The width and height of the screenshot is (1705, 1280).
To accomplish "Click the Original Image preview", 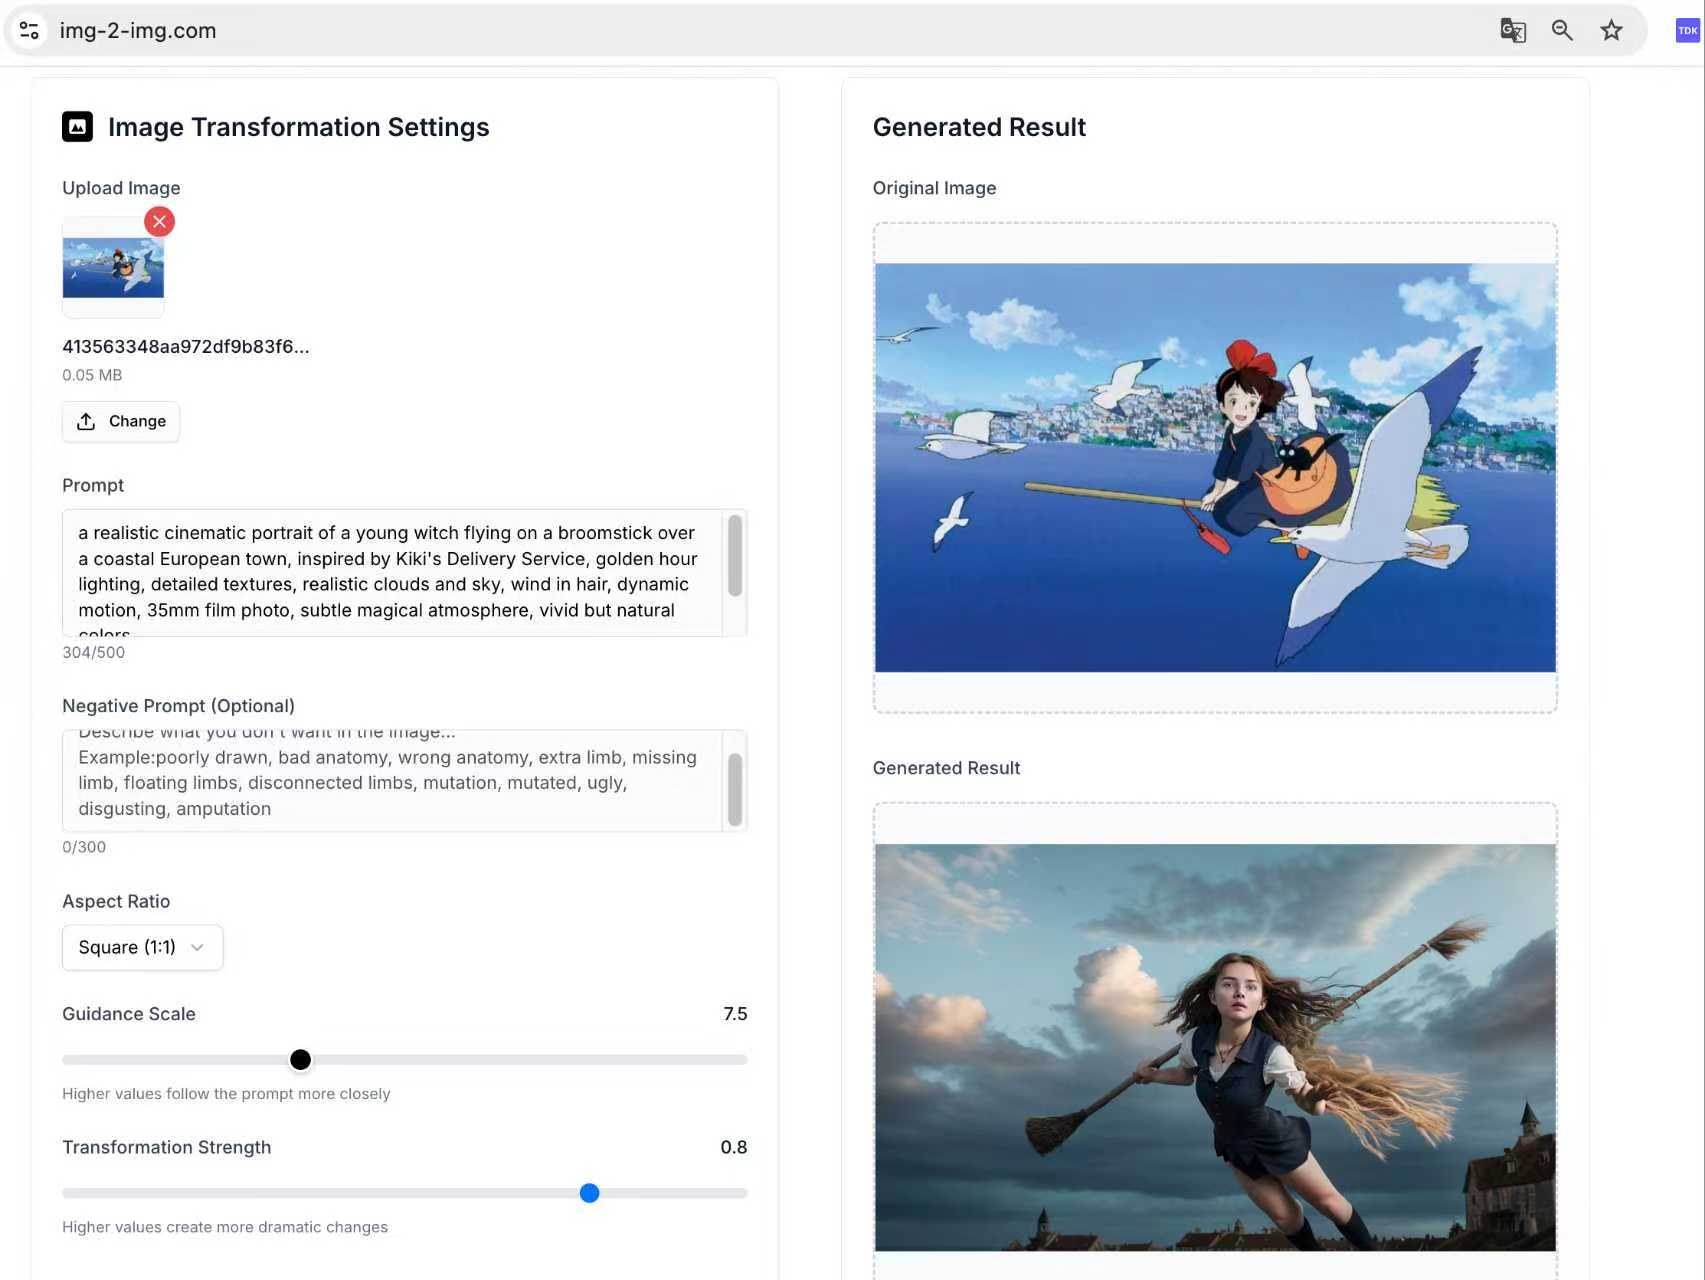I will 1214,467.
